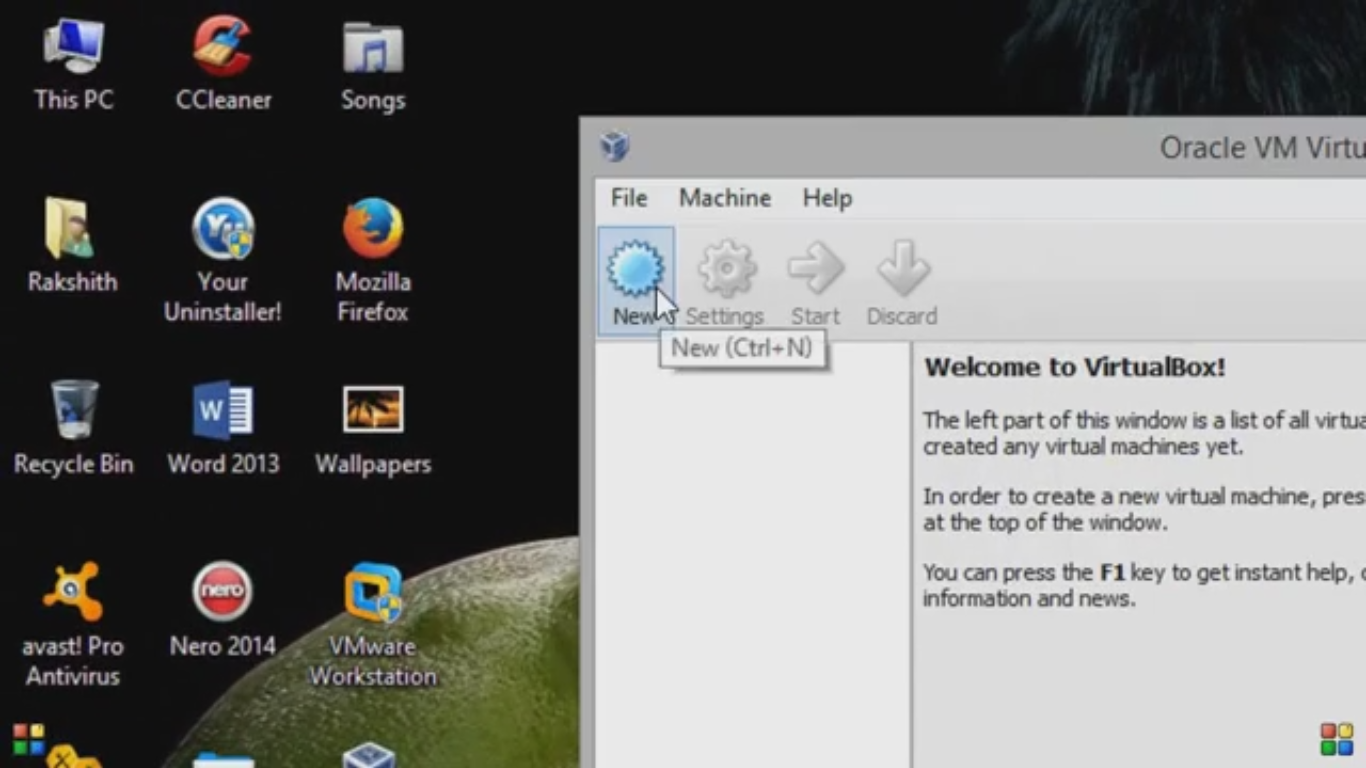Open This PC
The height and width of the screenshot is (768, 1366).
click(x=72, y=48)
